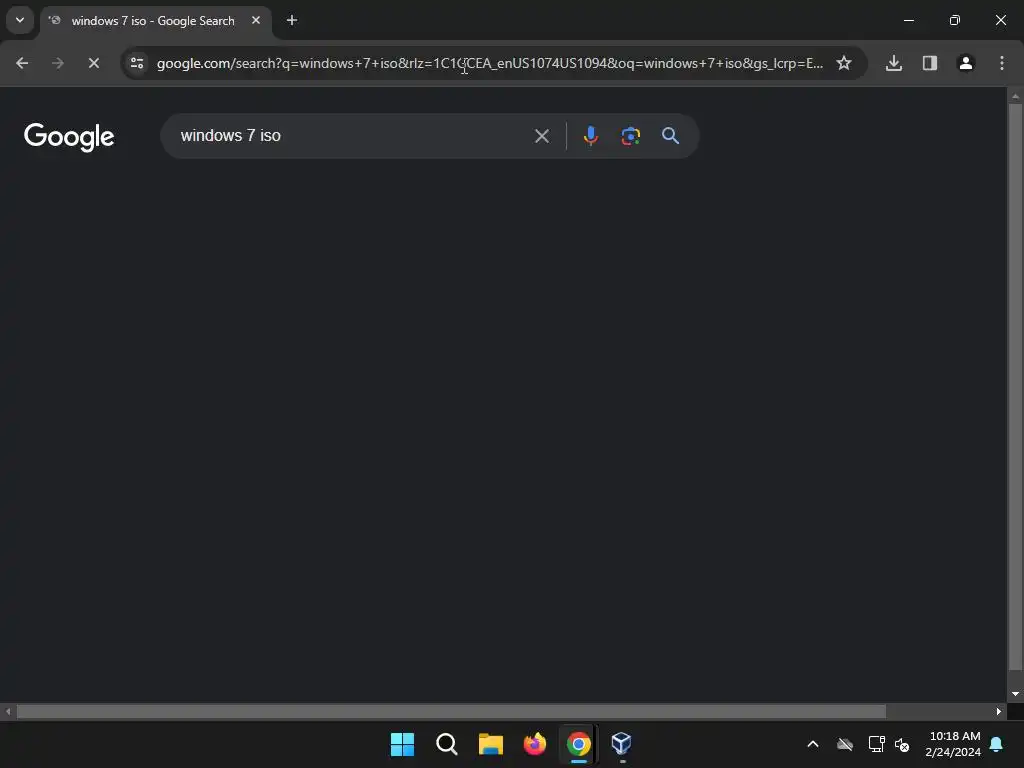Screen dimensions: 1024x768
Task: Go back to the previous page
Action: (x=22, y=63)
